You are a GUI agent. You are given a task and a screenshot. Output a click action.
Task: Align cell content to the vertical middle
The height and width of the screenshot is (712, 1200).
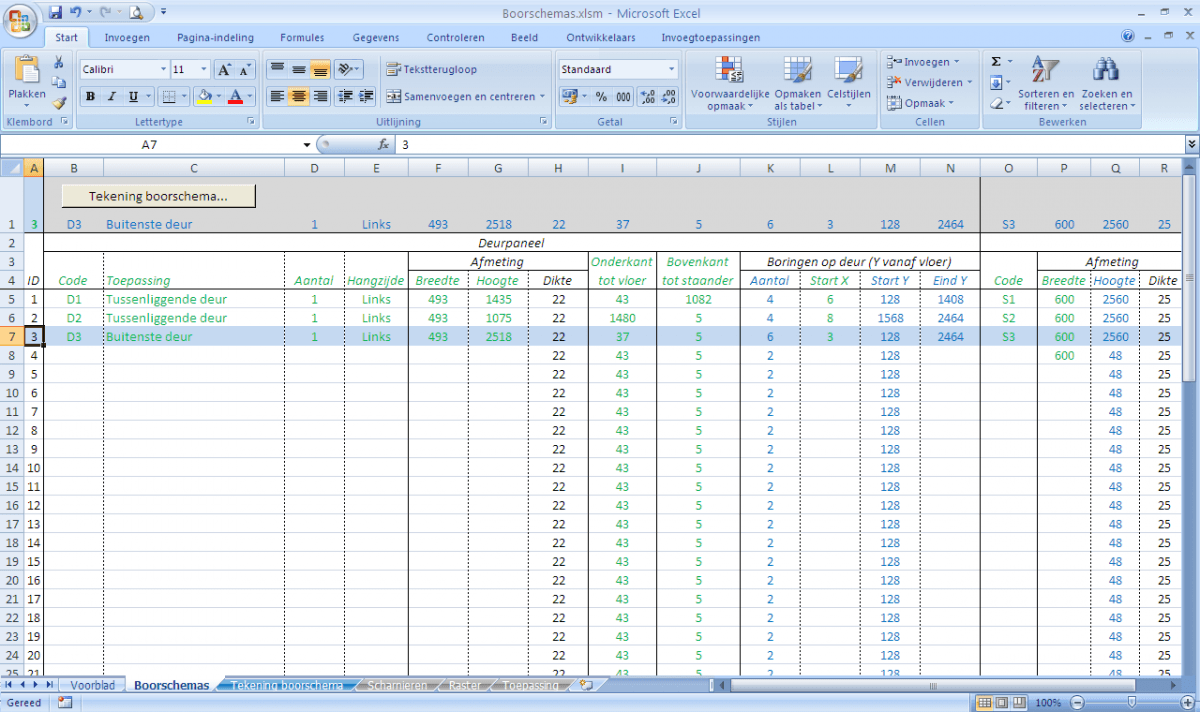[298, 70]
